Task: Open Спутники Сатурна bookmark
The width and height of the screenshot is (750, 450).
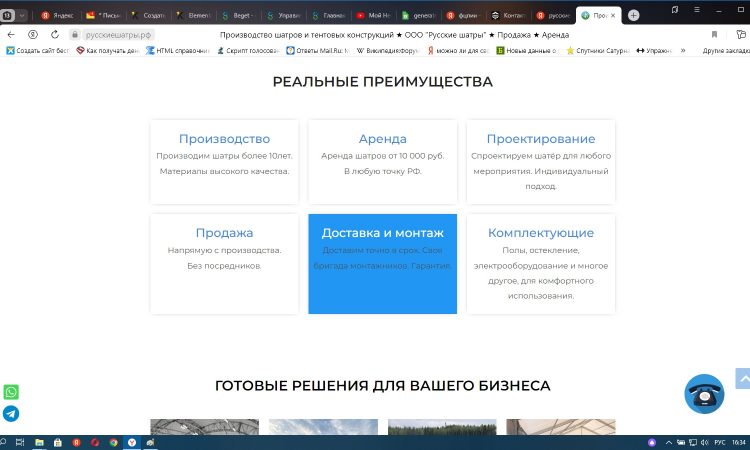Action: [598, 50]
